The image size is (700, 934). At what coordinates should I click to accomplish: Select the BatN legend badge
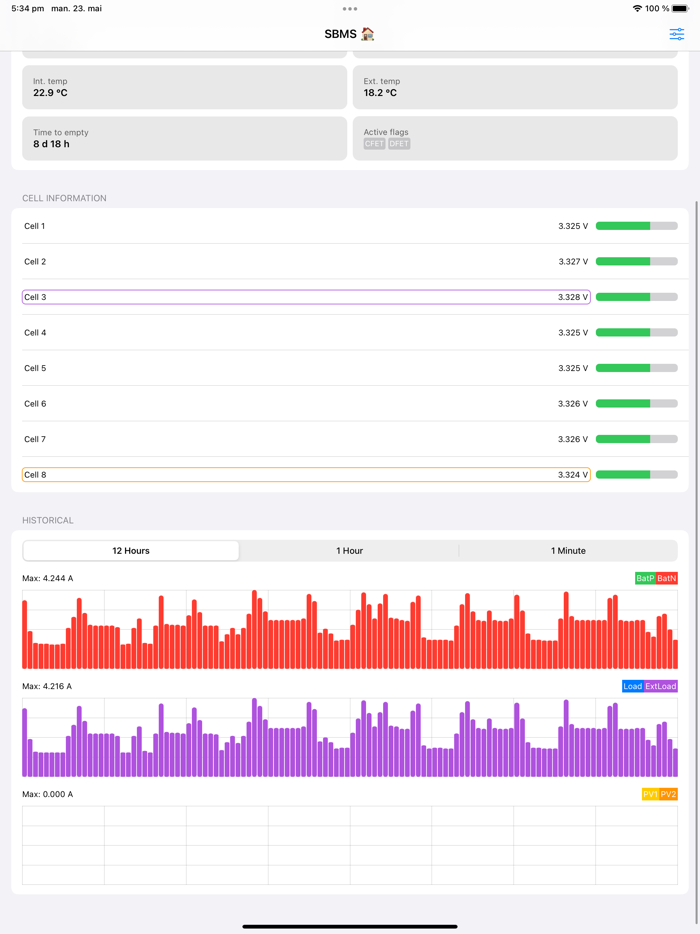[x=665, y=577]
